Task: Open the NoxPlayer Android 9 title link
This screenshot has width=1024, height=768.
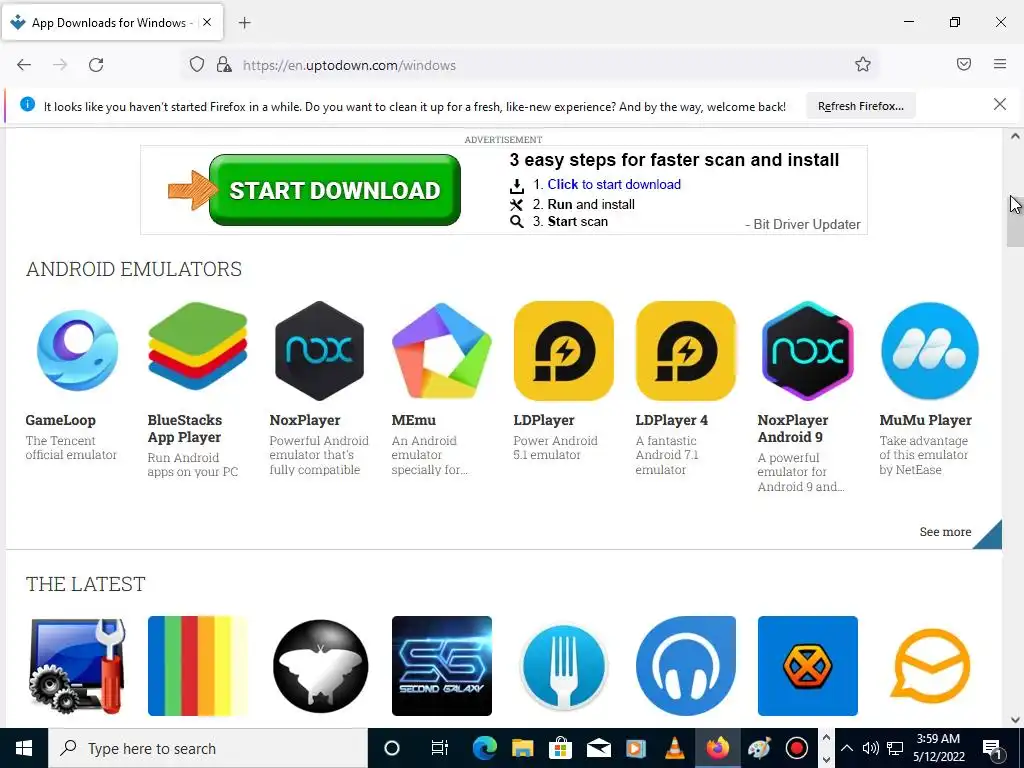Action: pos(793,428)
